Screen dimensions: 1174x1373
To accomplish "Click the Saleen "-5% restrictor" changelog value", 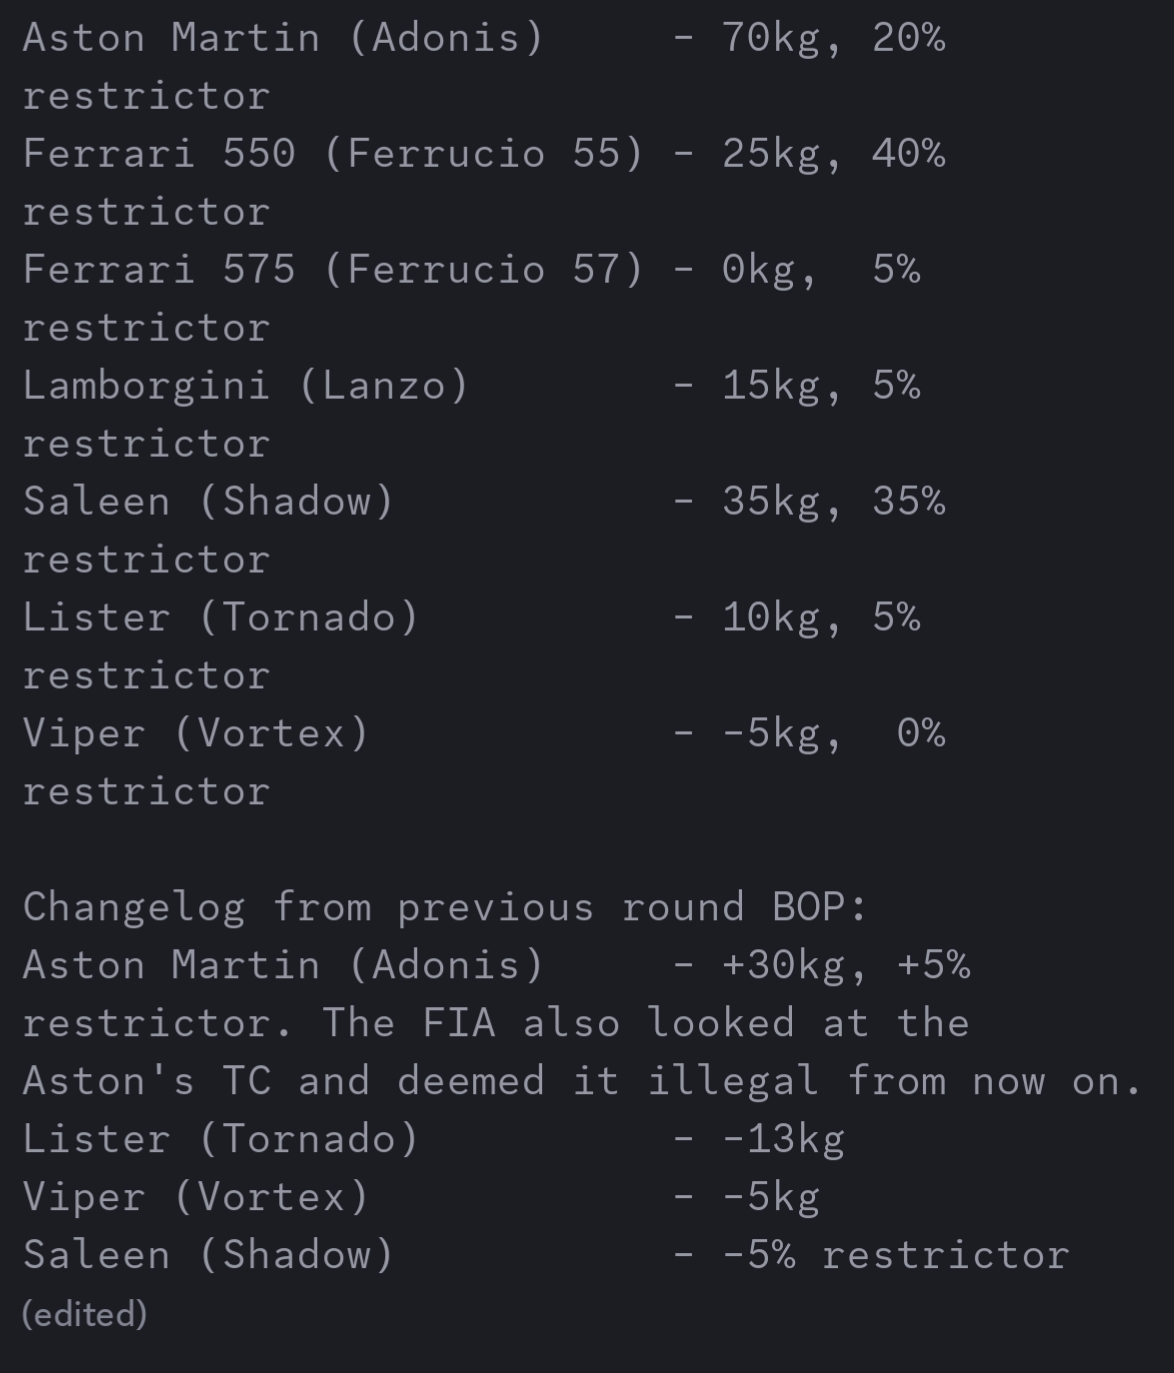I will click(895, 1255).
